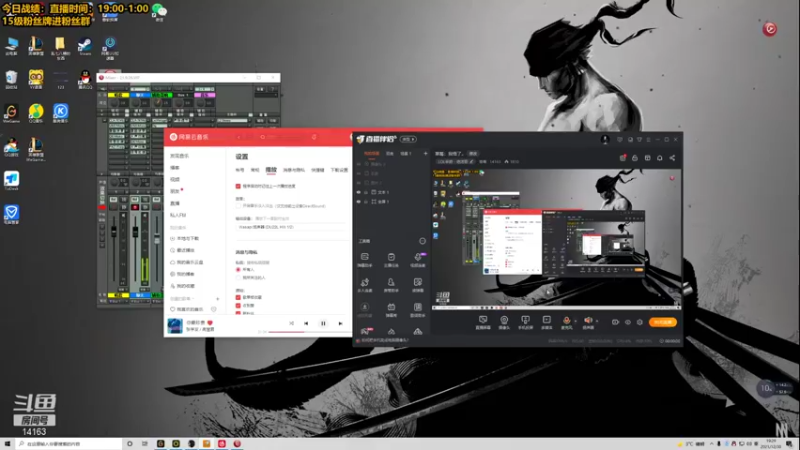Switch to 账号 tab in NetEase settings
Image resolution: width=800 pixels, height=450 pixels.
coord(240,170)
